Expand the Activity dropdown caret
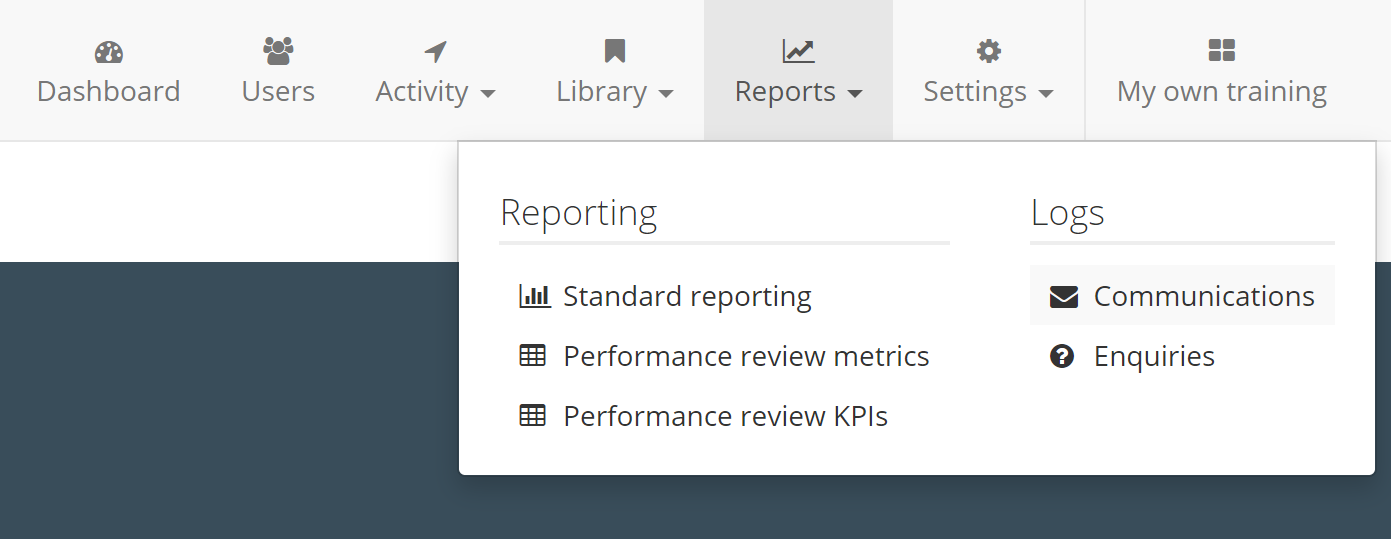1391x539 pixels. pyautogui.click(x=488, y=94)
